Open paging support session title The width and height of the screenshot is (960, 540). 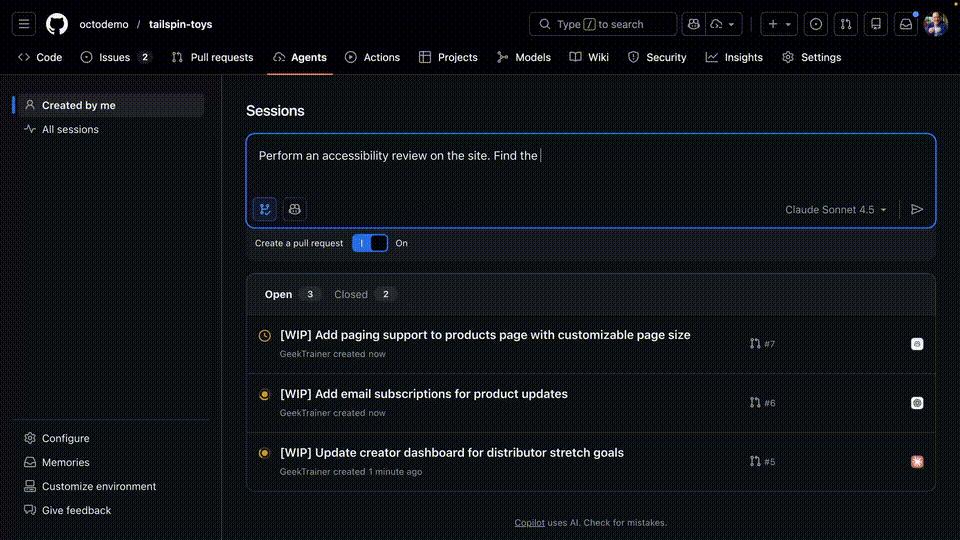pos(485,335)
